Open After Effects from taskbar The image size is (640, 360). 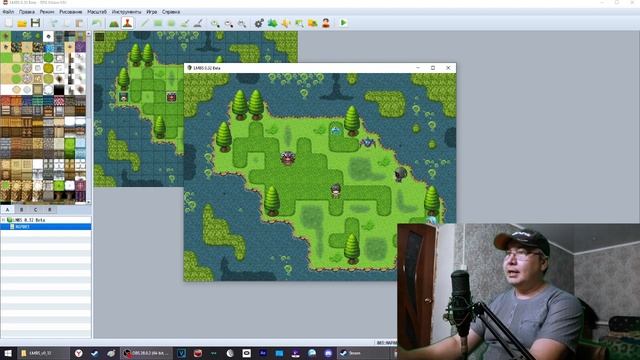tap(263, 353)
